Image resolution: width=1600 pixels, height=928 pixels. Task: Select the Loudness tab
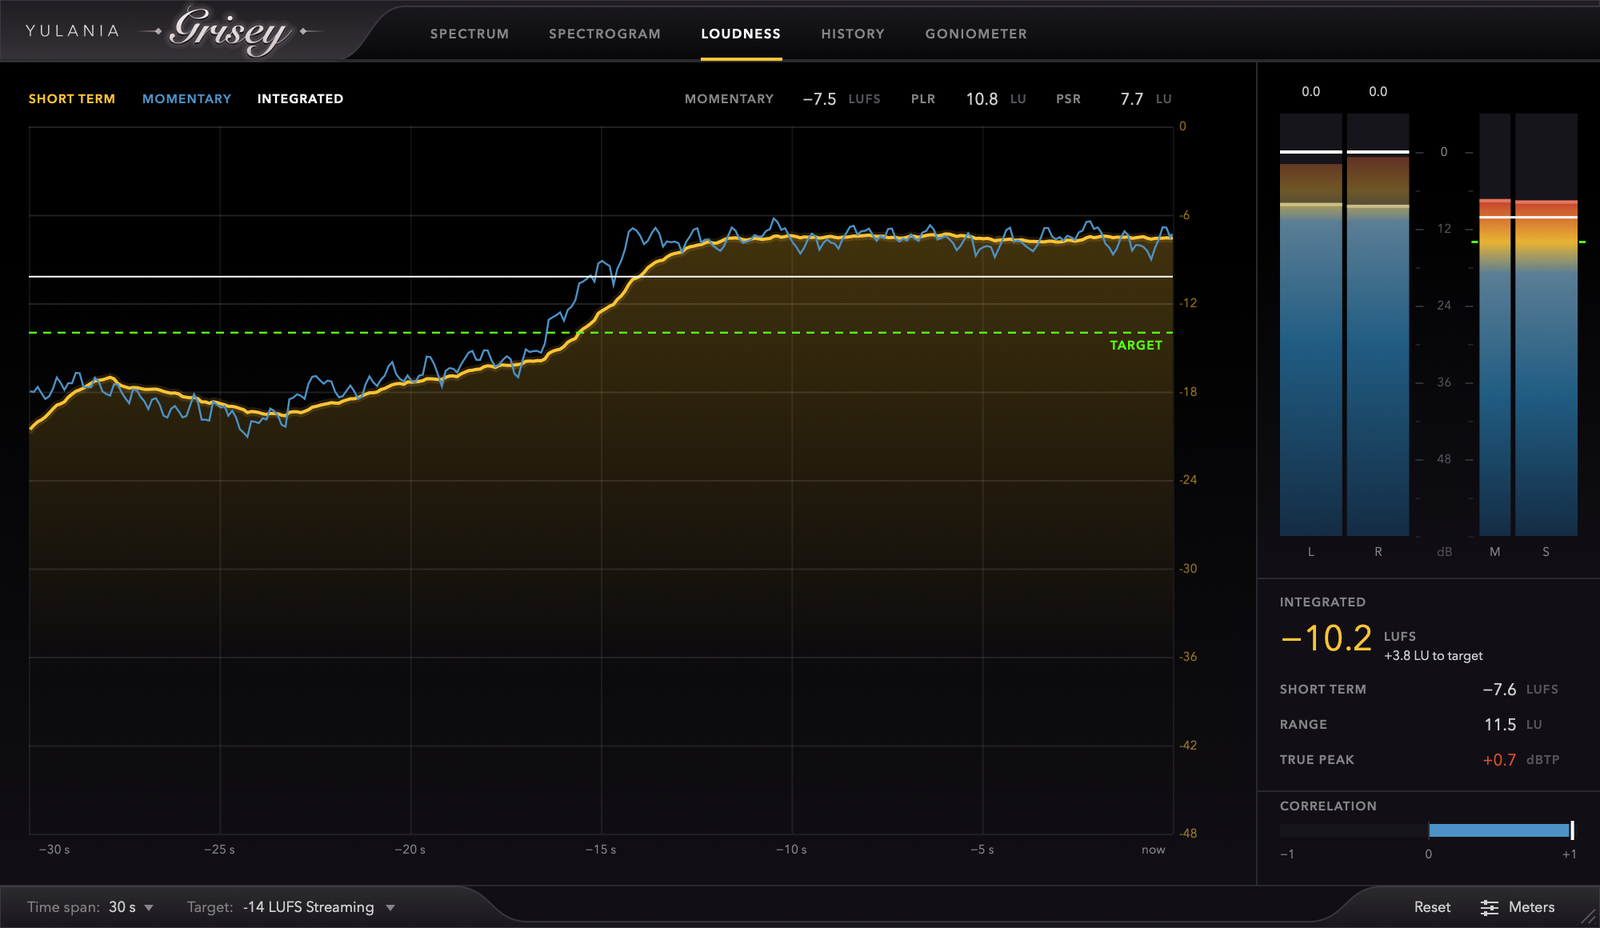(740, 34)
